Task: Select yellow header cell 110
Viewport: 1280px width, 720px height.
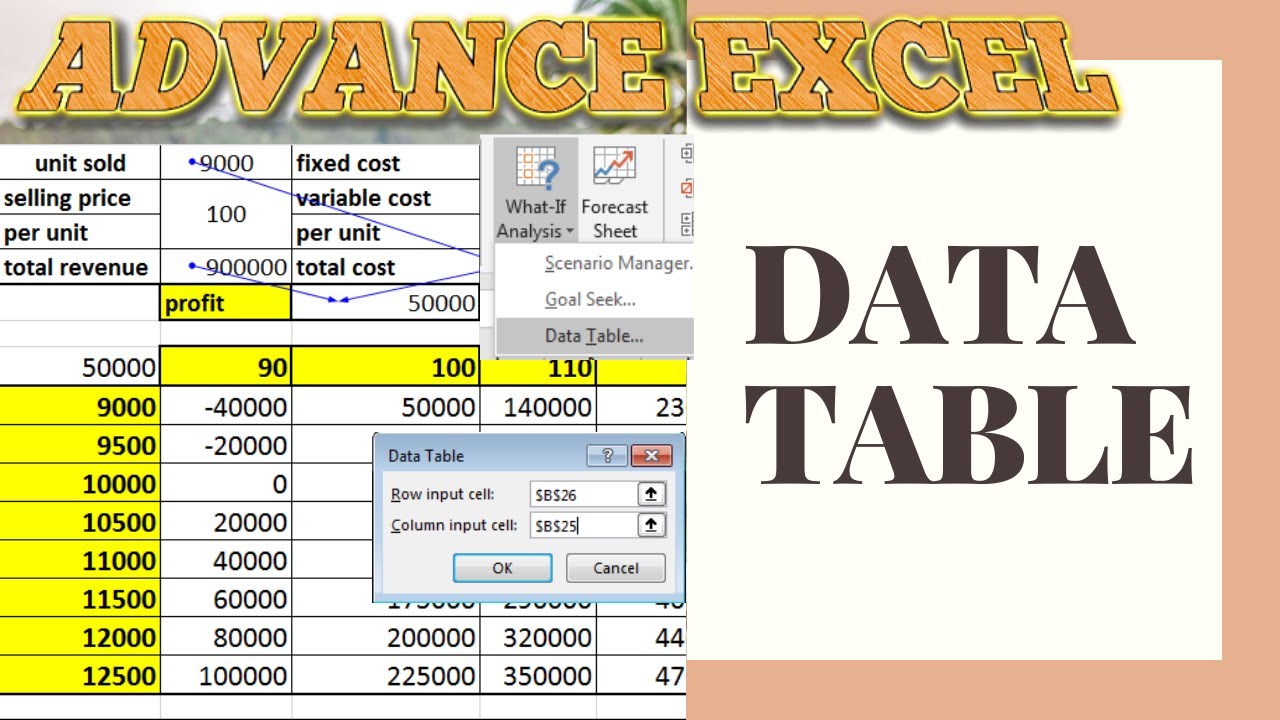Action: click(x=538, y=367)
